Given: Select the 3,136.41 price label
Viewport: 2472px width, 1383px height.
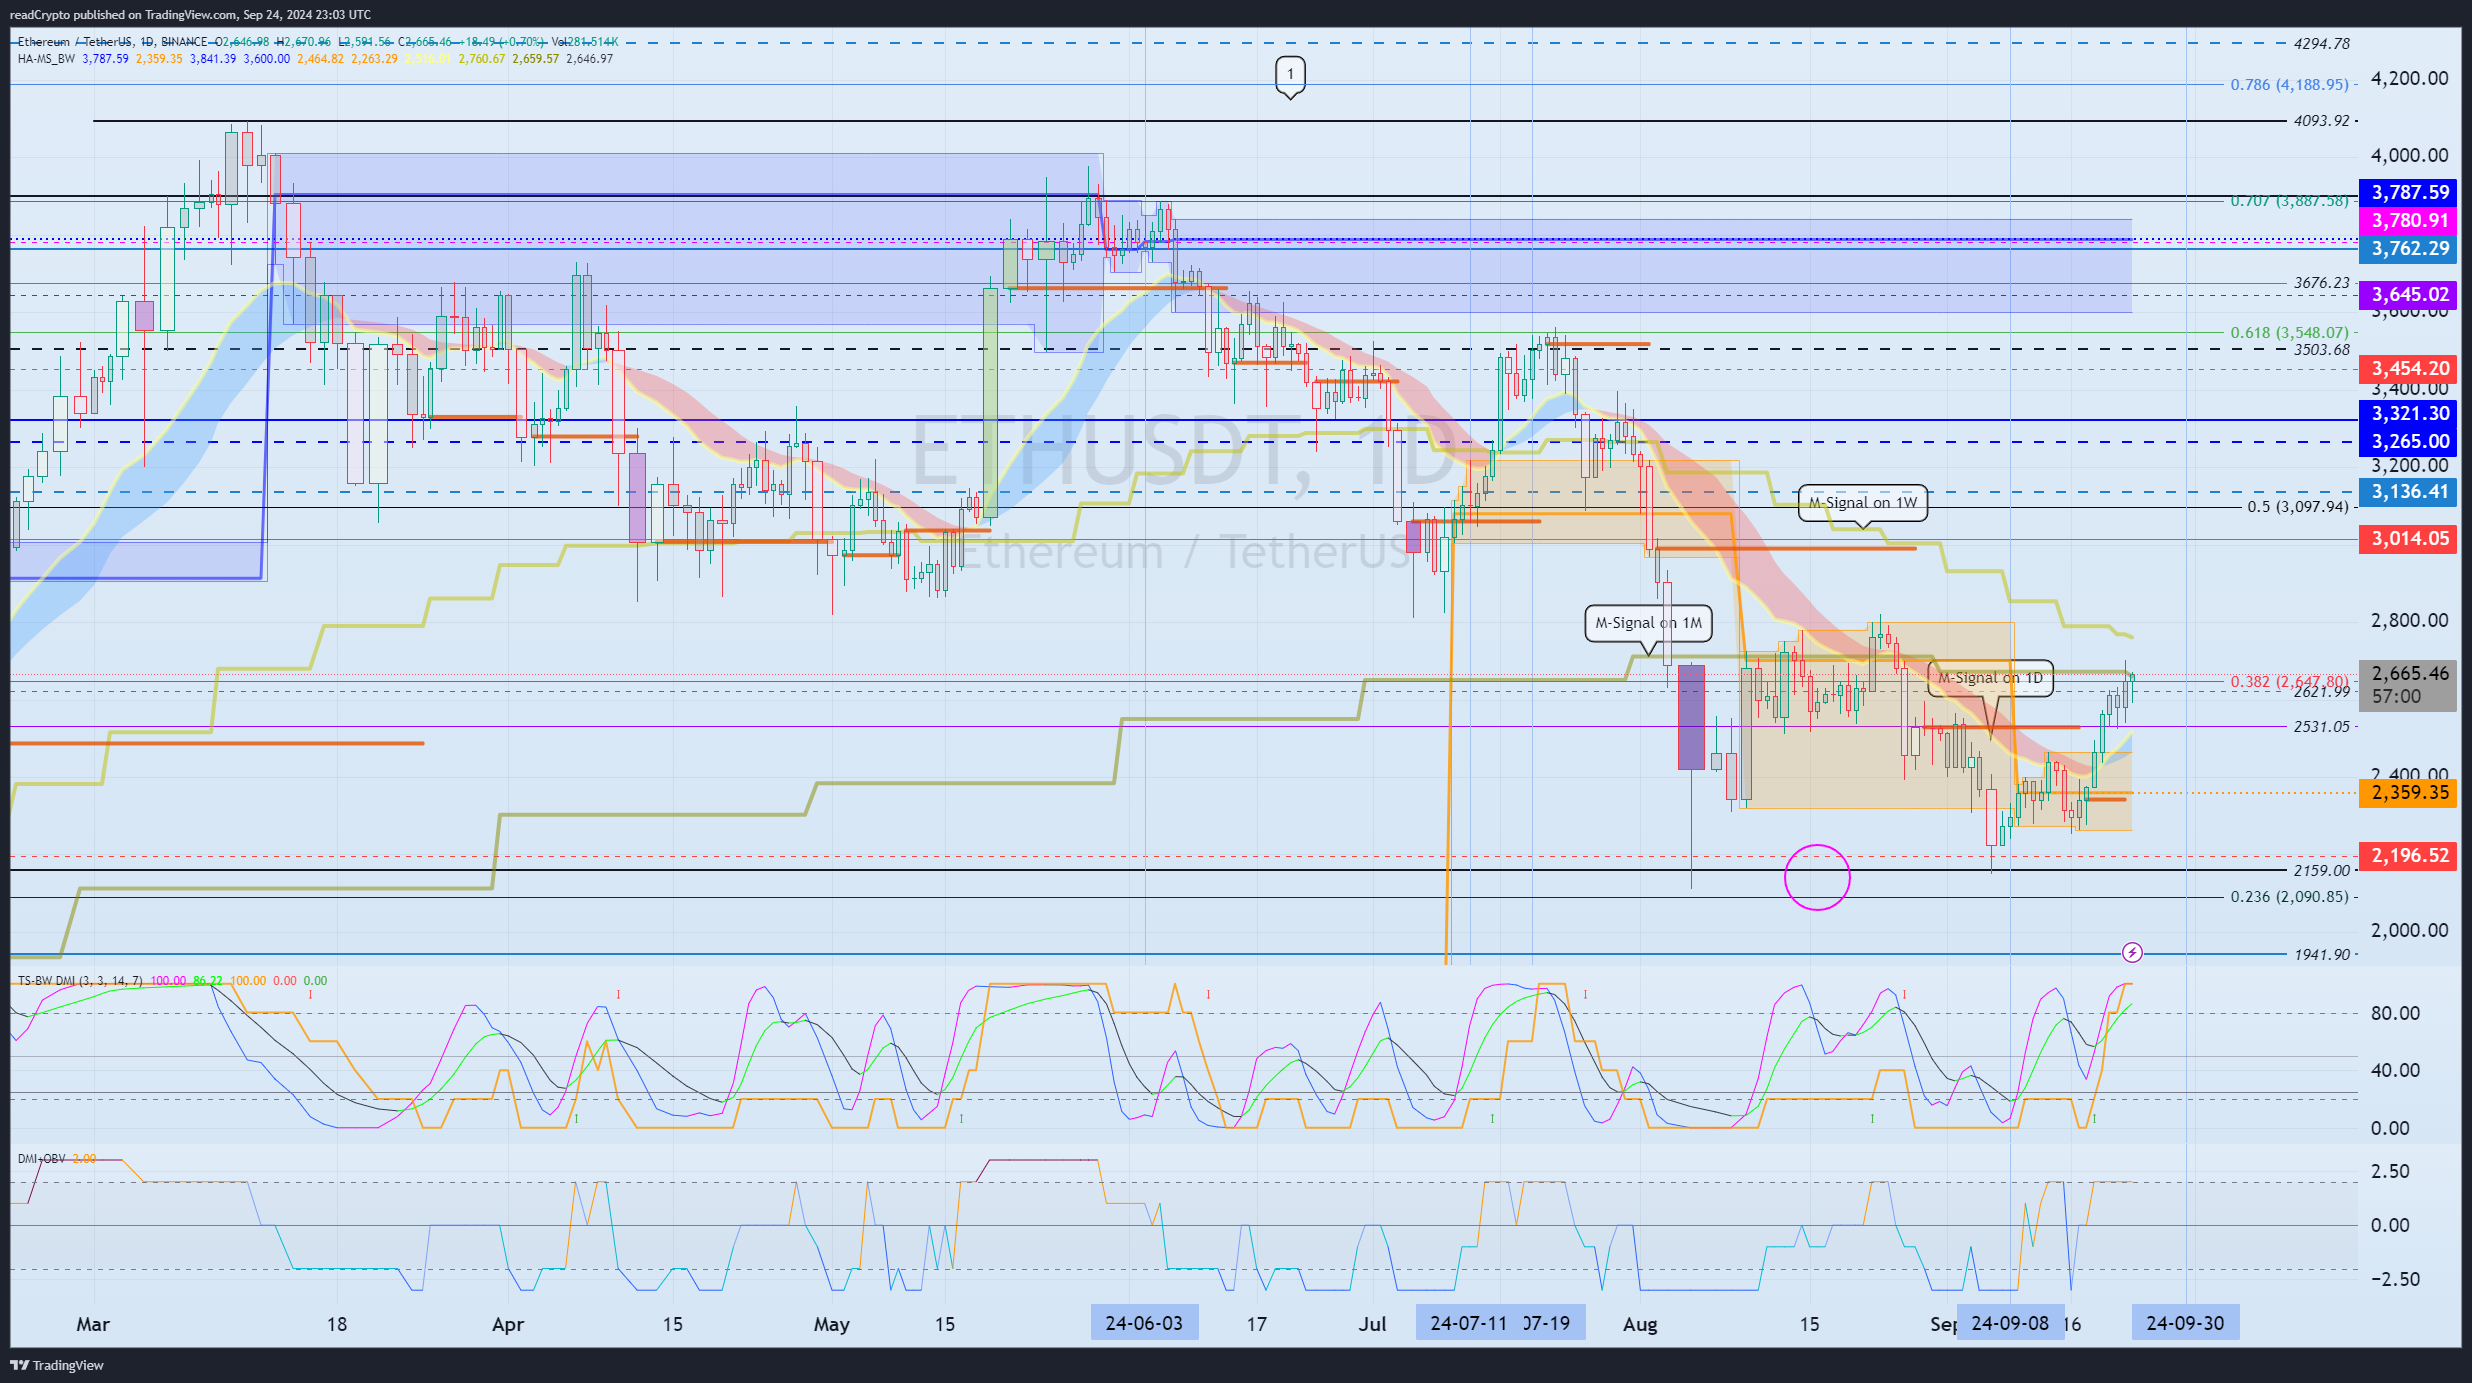Looking at the screenshot, I should pos(2410,492).
